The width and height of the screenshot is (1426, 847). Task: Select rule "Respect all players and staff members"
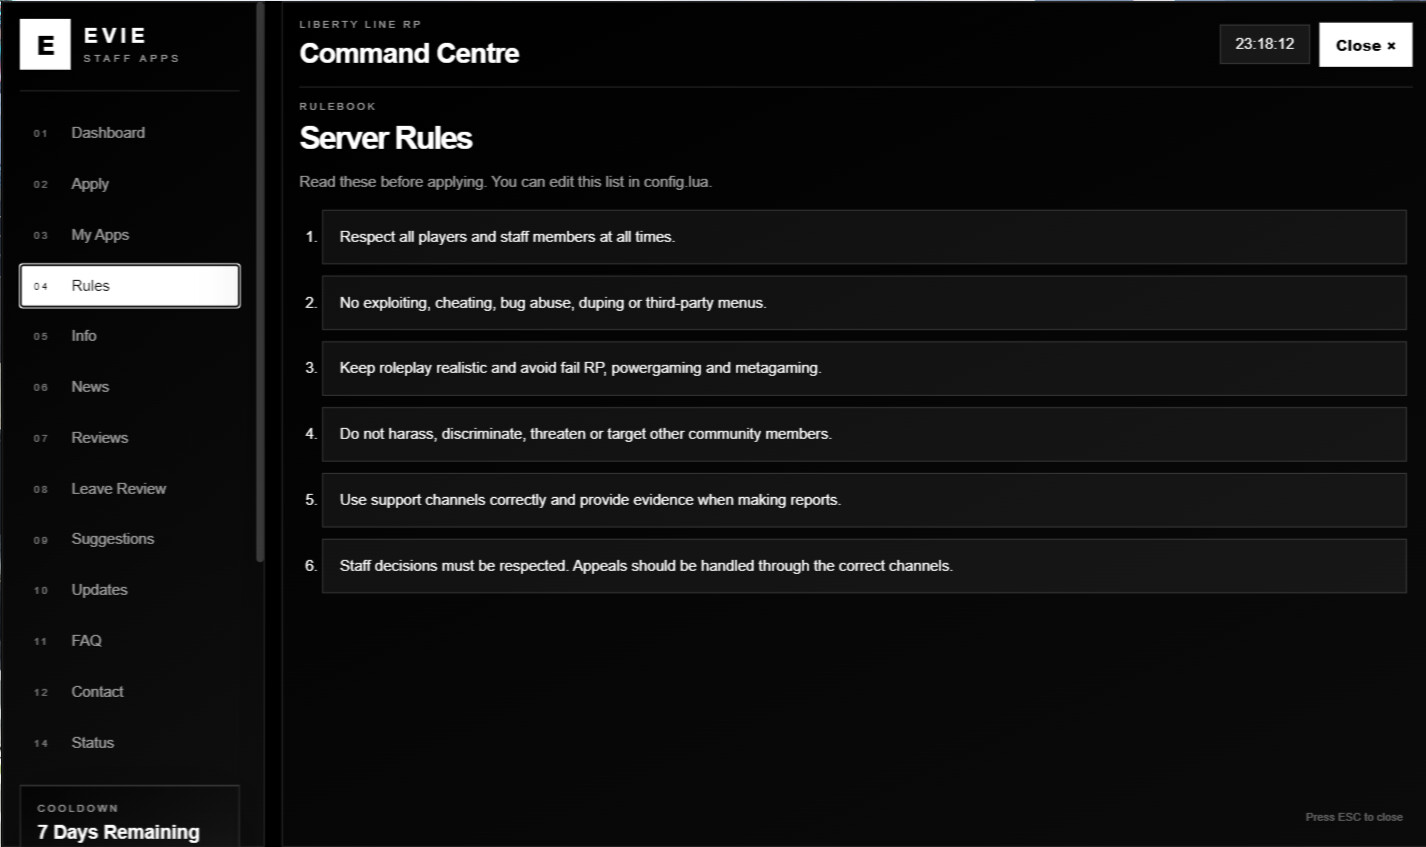point(864,237)
